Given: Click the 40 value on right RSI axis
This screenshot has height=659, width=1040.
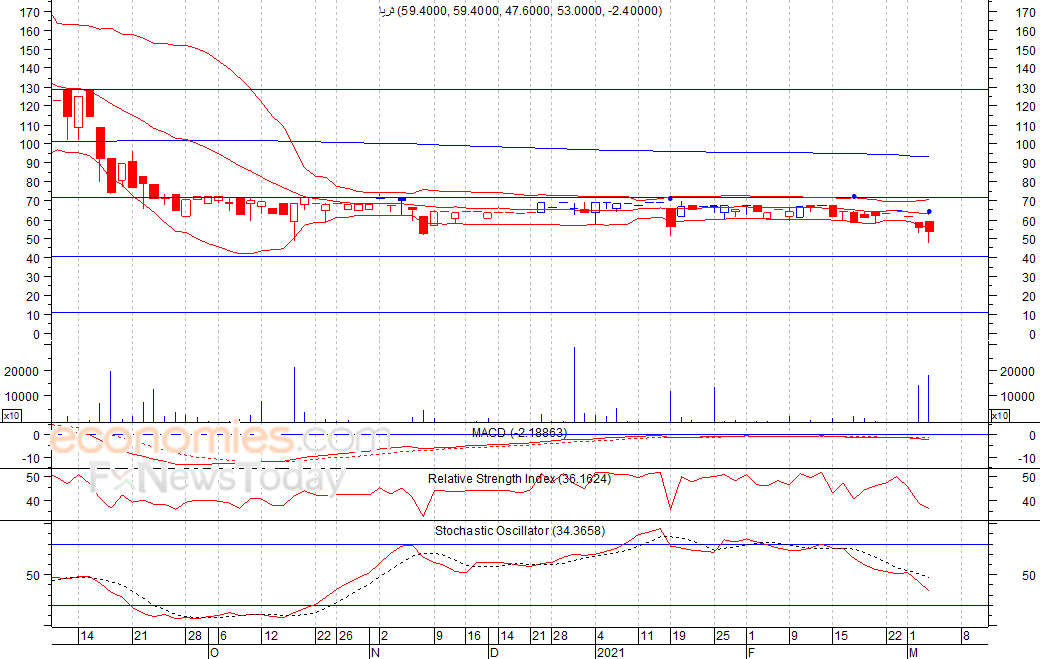Looking at the screenshot, I should pyautogui.click(x=1029, y=502).
